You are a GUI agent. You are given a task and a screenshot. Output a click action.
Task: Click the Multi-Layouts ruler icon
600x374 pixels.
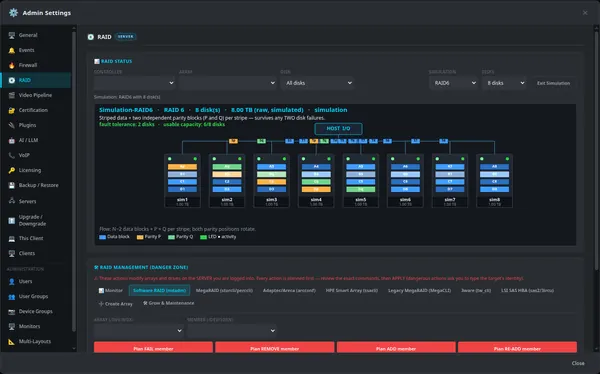tap(12, 341)
